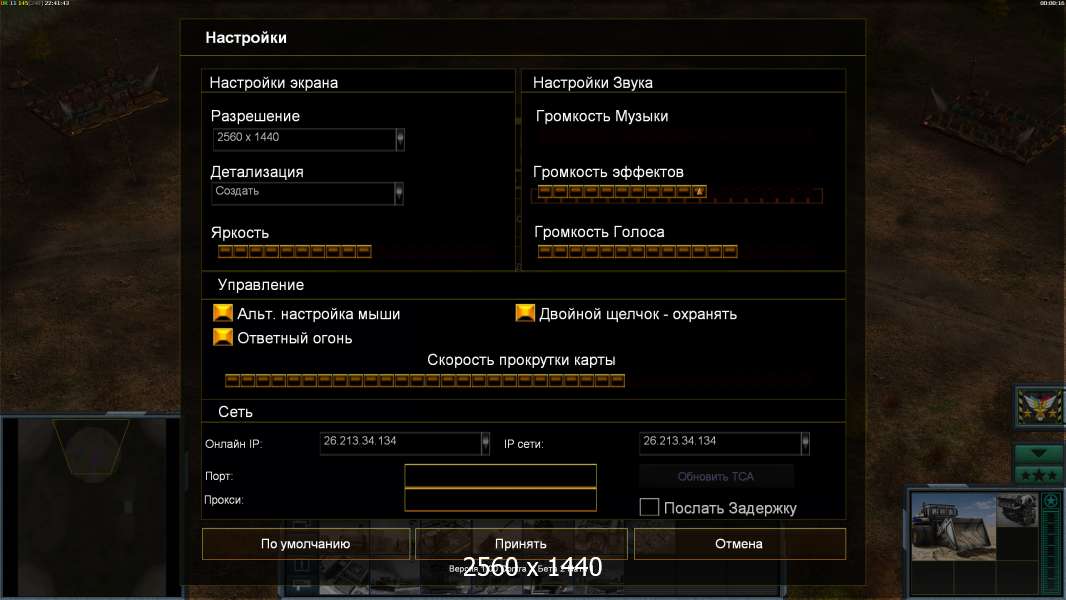Screen dimensions: 1066x600
Task: Click the Настройки Звука section heading
Action: (x=593, y=82)
